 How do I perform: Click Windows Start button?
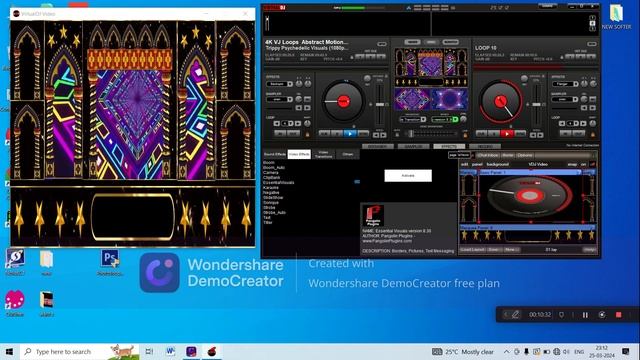click(x=9, y=351)
